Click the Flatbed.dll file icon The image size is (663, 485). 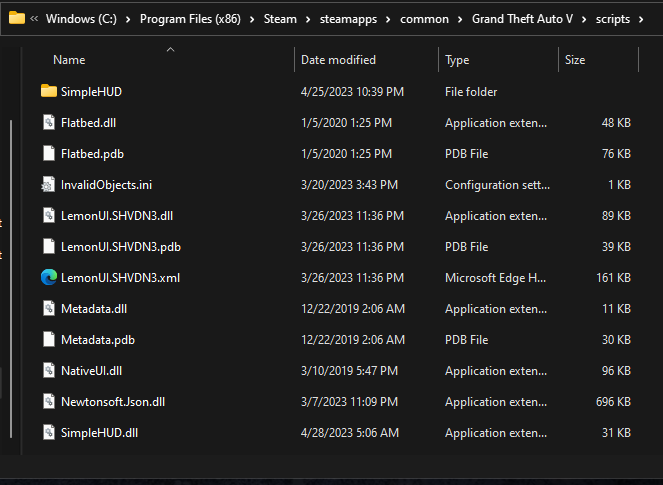coord(49,122)
